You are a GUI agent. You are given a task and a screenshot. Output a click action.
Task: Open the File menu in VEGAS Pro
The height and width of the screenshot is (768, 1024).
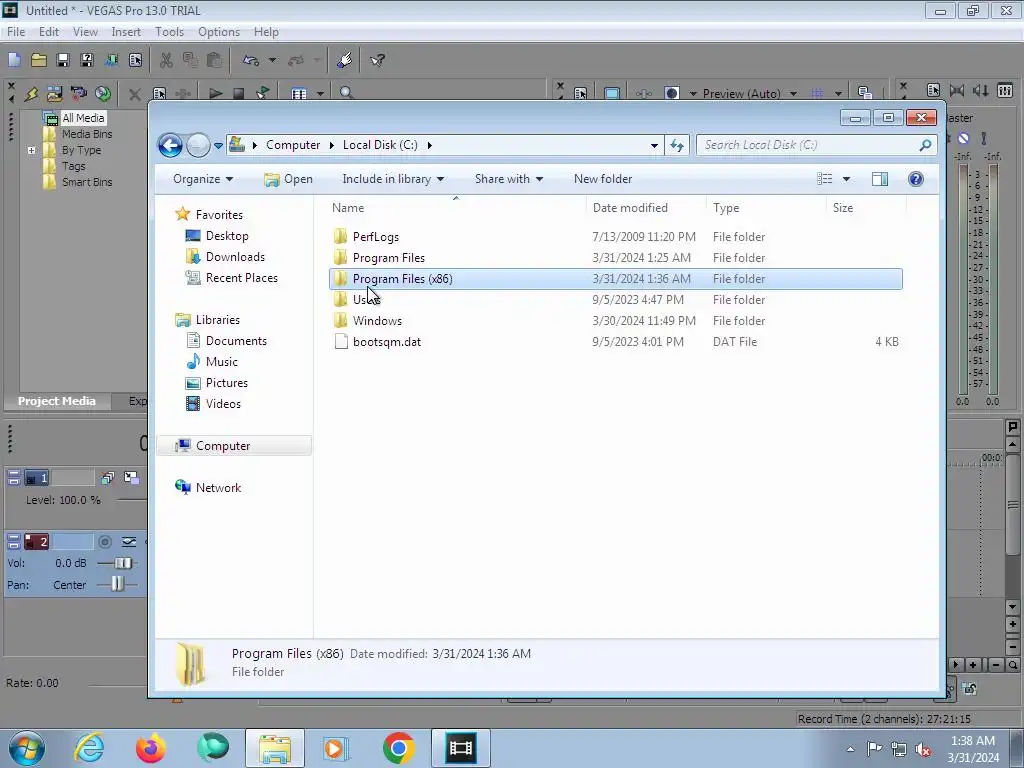16,31
